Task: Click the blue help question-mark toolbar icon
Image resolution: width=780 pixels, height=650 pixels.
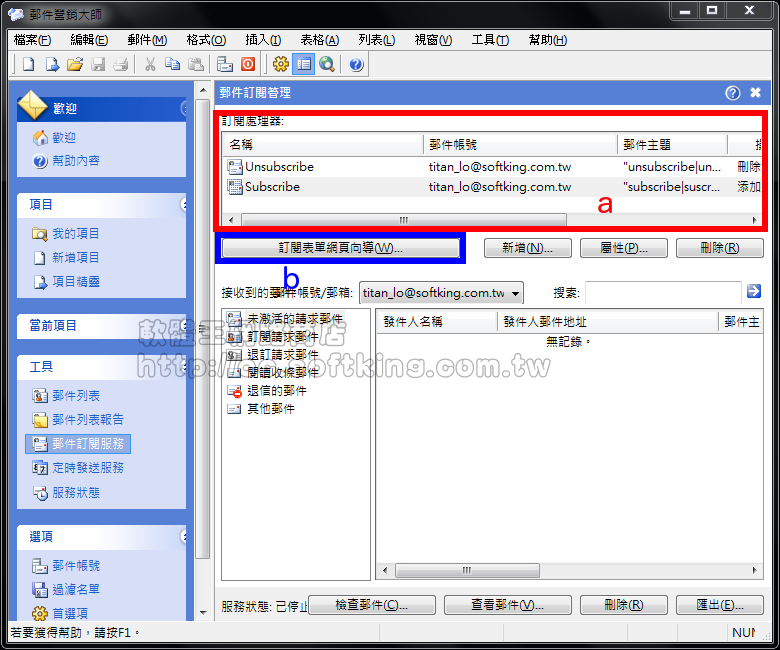Action: (x=356, y=65)
